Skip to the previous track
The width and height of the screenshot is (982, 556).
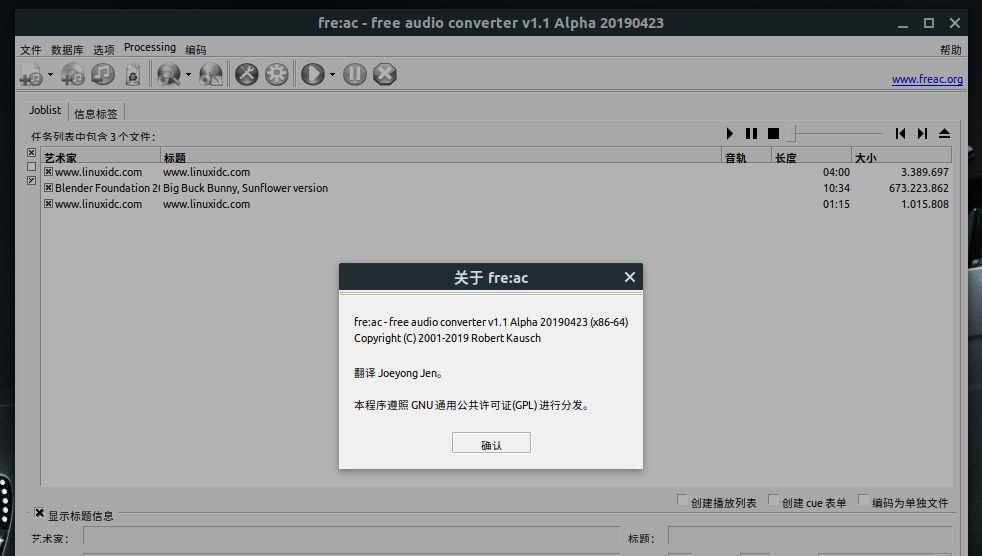[x=901, y=133]
